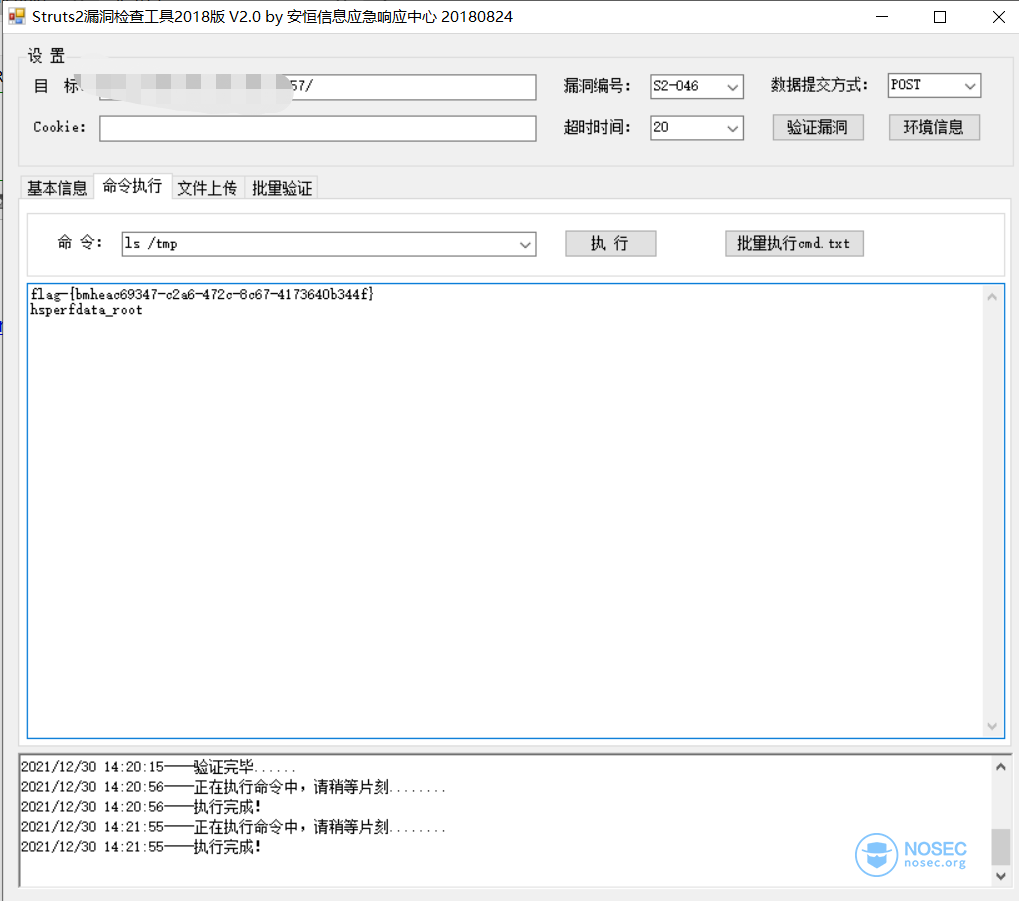Click log panel scrollbar up arrow
Screen dimensions: 1019x901
point(1001,767)
